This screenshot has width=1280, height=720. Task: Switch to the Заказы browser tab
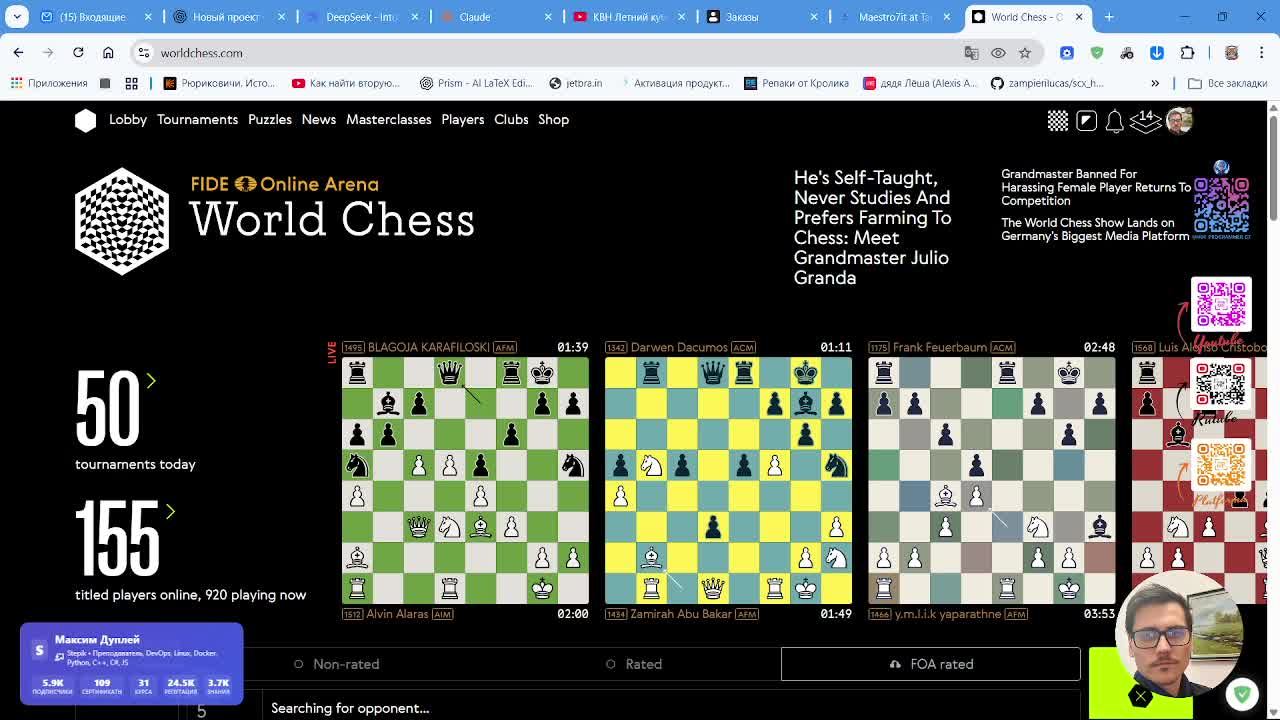(x=763, y=17)
